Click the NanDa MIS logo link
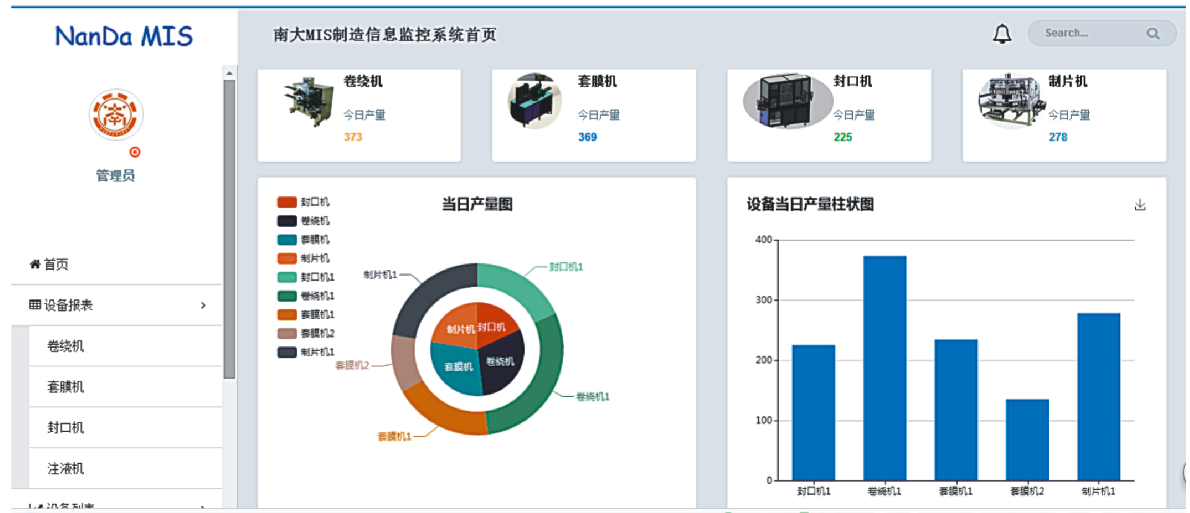This screenshot has width=1190, height=513. click(124, 37)
